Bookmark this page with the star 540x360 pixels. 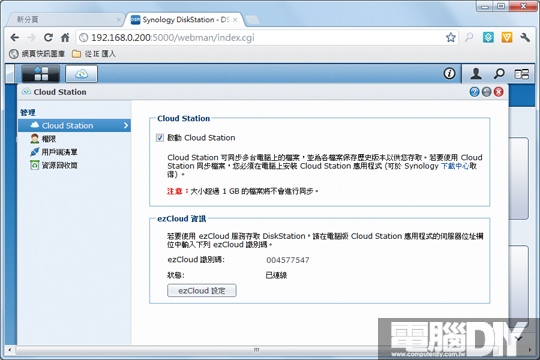pos(450,37)
